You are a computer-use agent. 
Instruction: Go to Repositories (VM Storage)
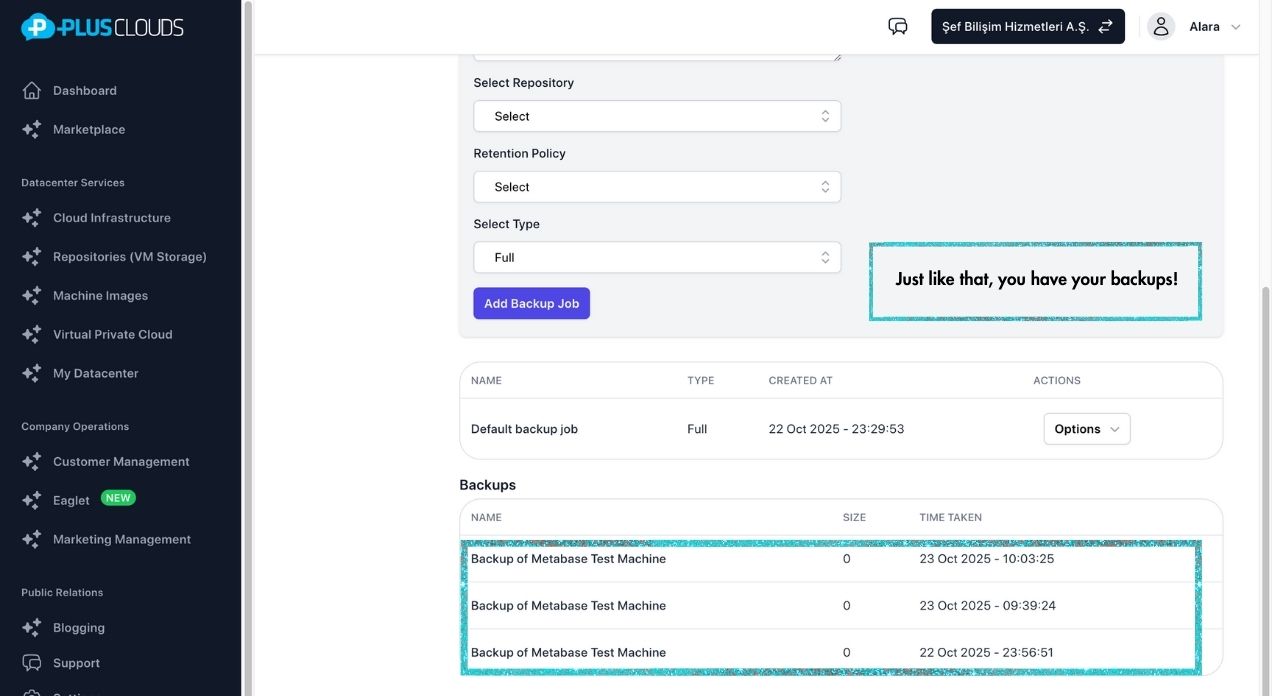tap(129, 257)
